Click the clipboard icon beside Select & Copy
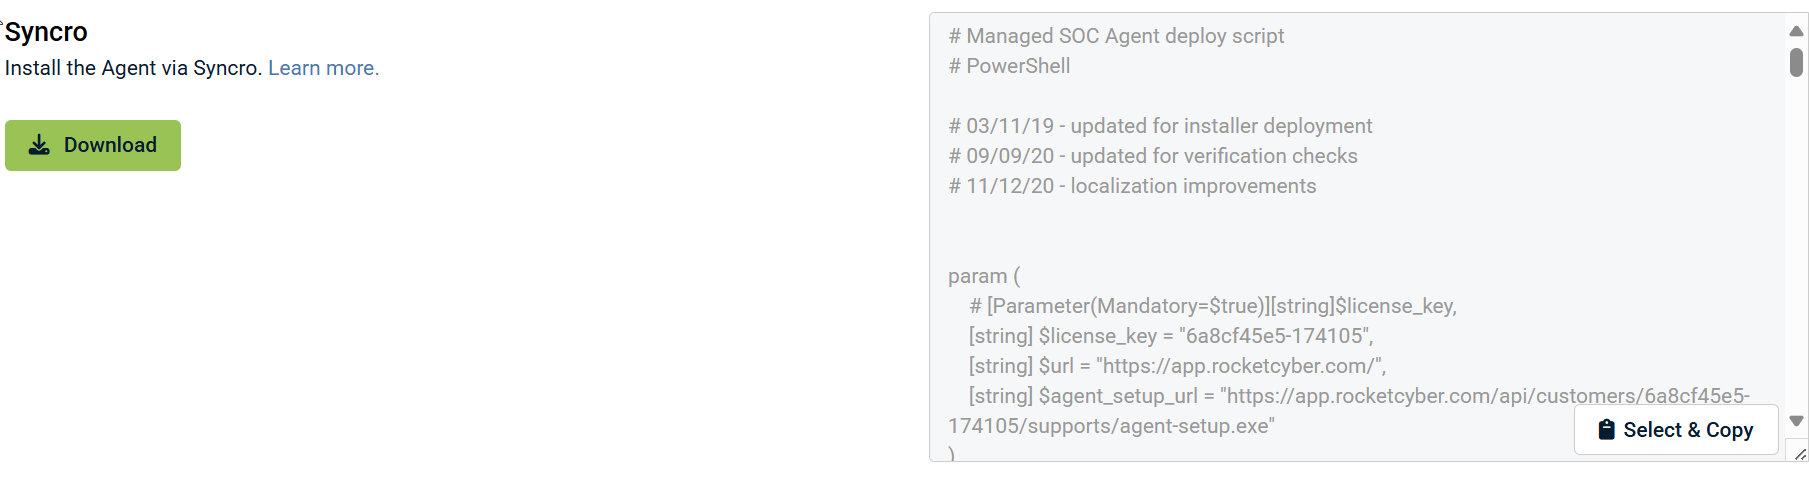This screenshot has width=1809, height=502. coord(1606,430)
